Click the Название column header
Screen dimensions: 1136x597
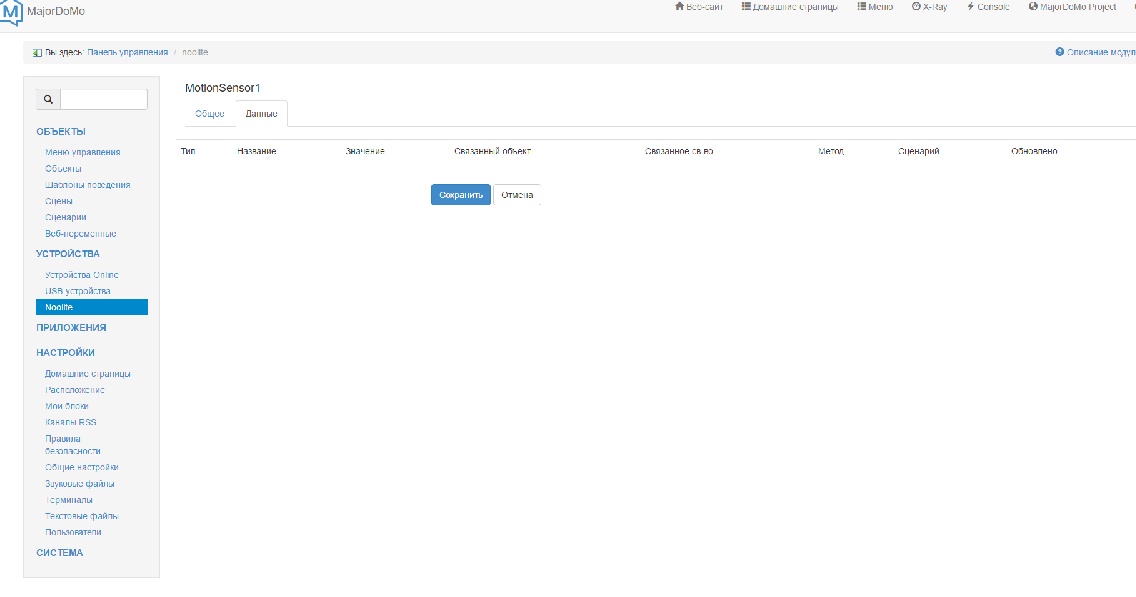pyautogui.click(x=256, y=151)
